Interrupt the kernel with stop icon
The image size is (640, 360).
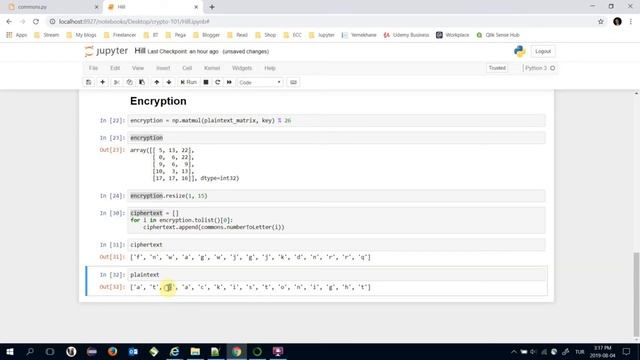coord(206,82)
